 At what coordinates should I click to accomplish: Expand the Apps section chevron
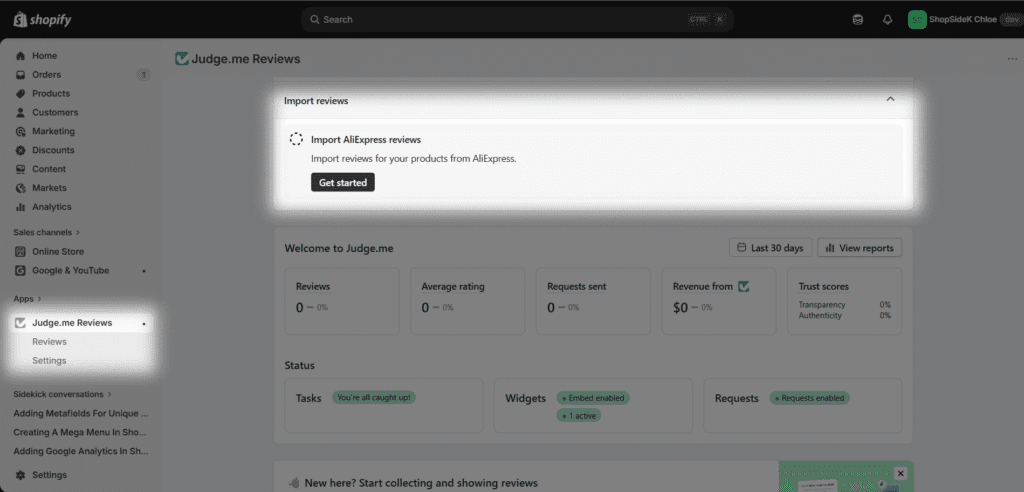pos(41,299)
